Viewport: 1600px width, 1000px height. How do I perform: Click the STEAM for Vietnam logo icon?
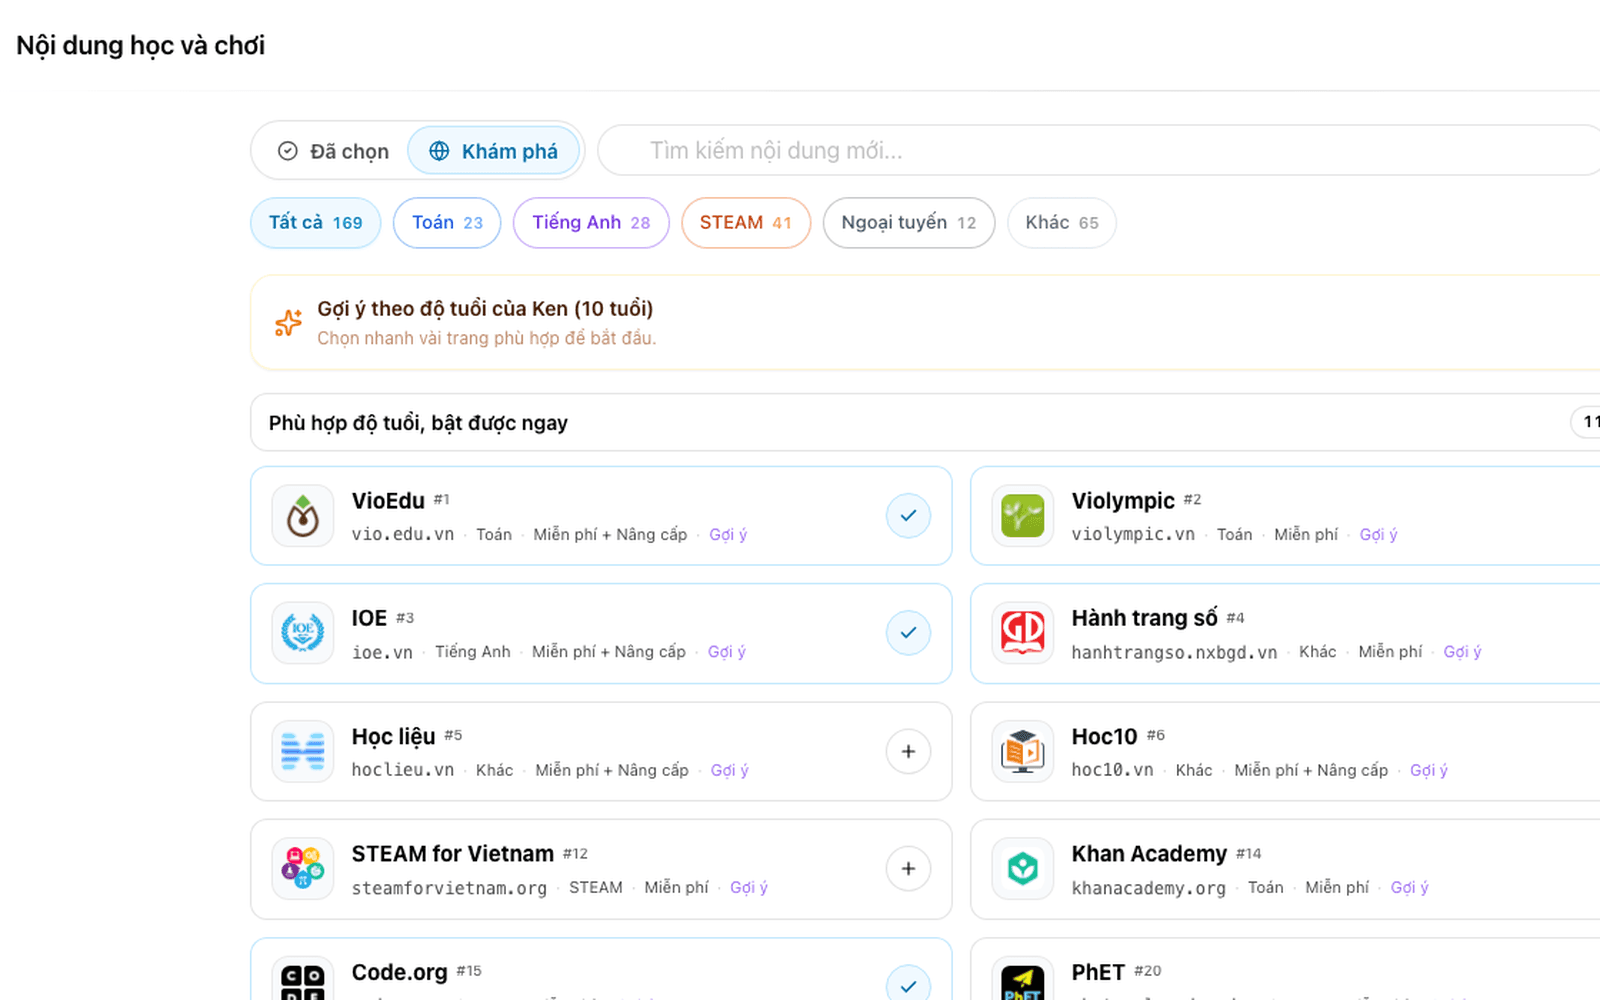tap(303, 869)
